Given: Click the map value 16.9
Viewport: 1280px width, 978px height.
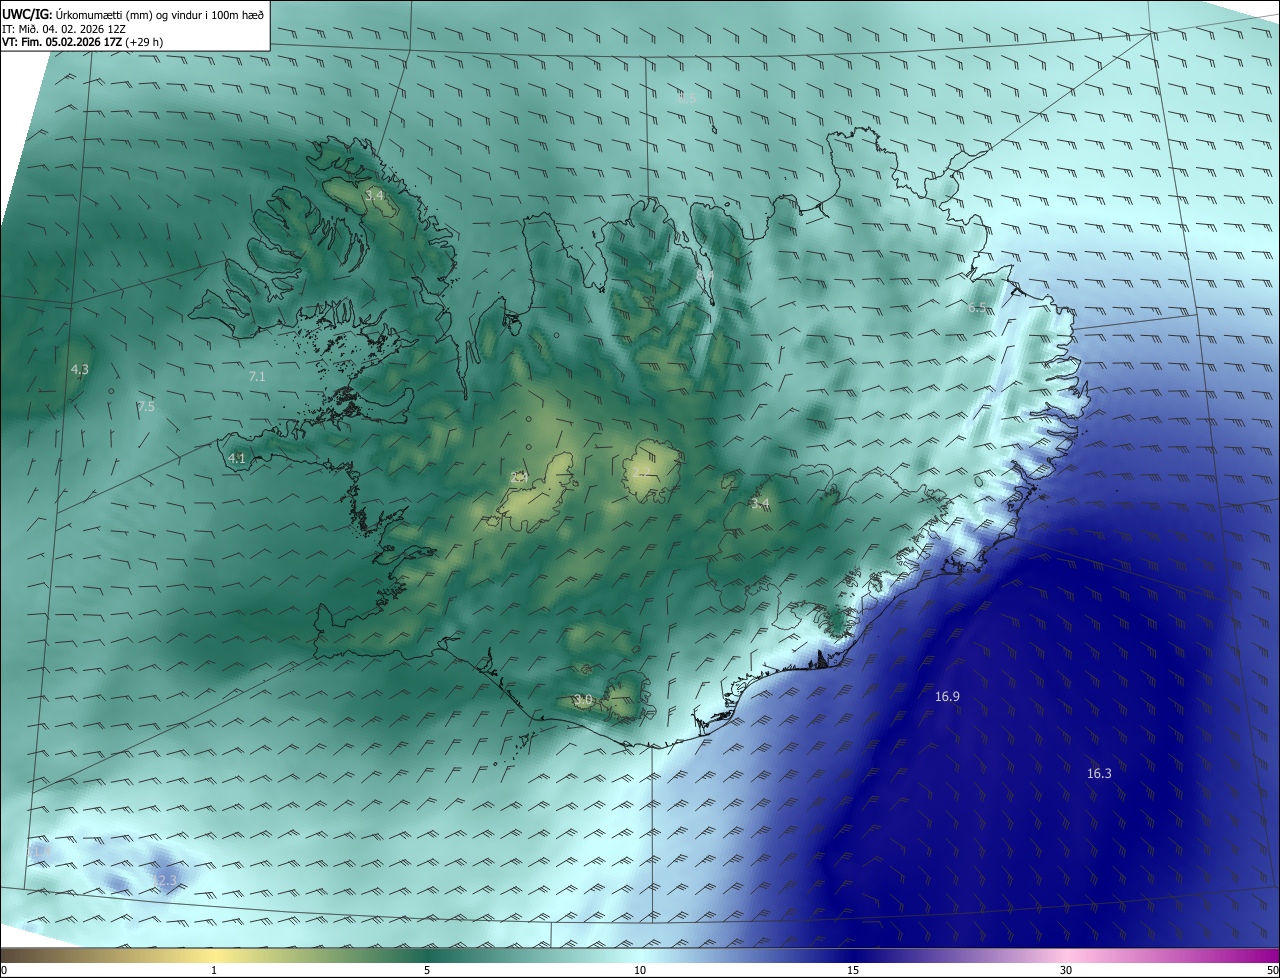Looking at the screenshot, I should tap(947, 696).
